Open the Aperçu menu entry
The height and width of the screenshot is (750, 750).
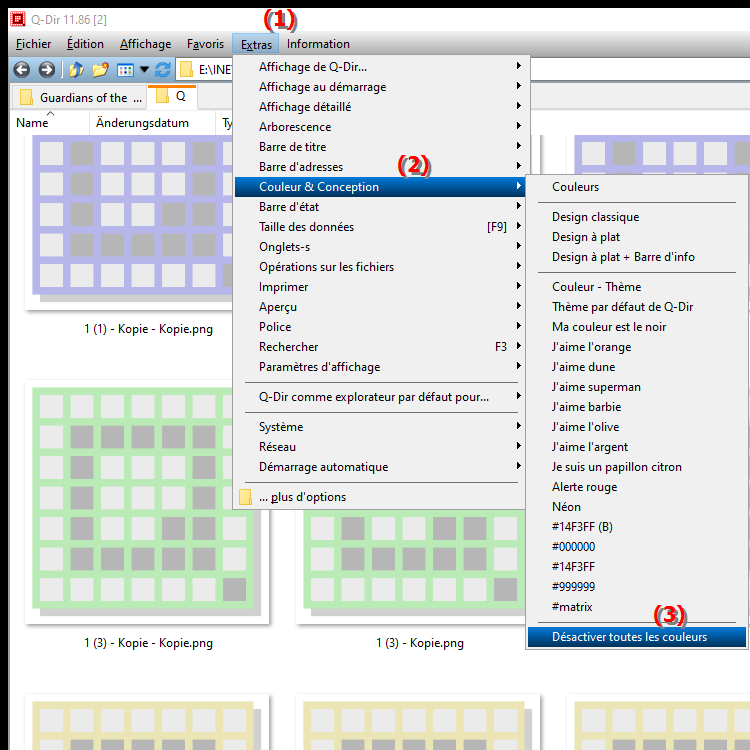click(x=381, y=307)
